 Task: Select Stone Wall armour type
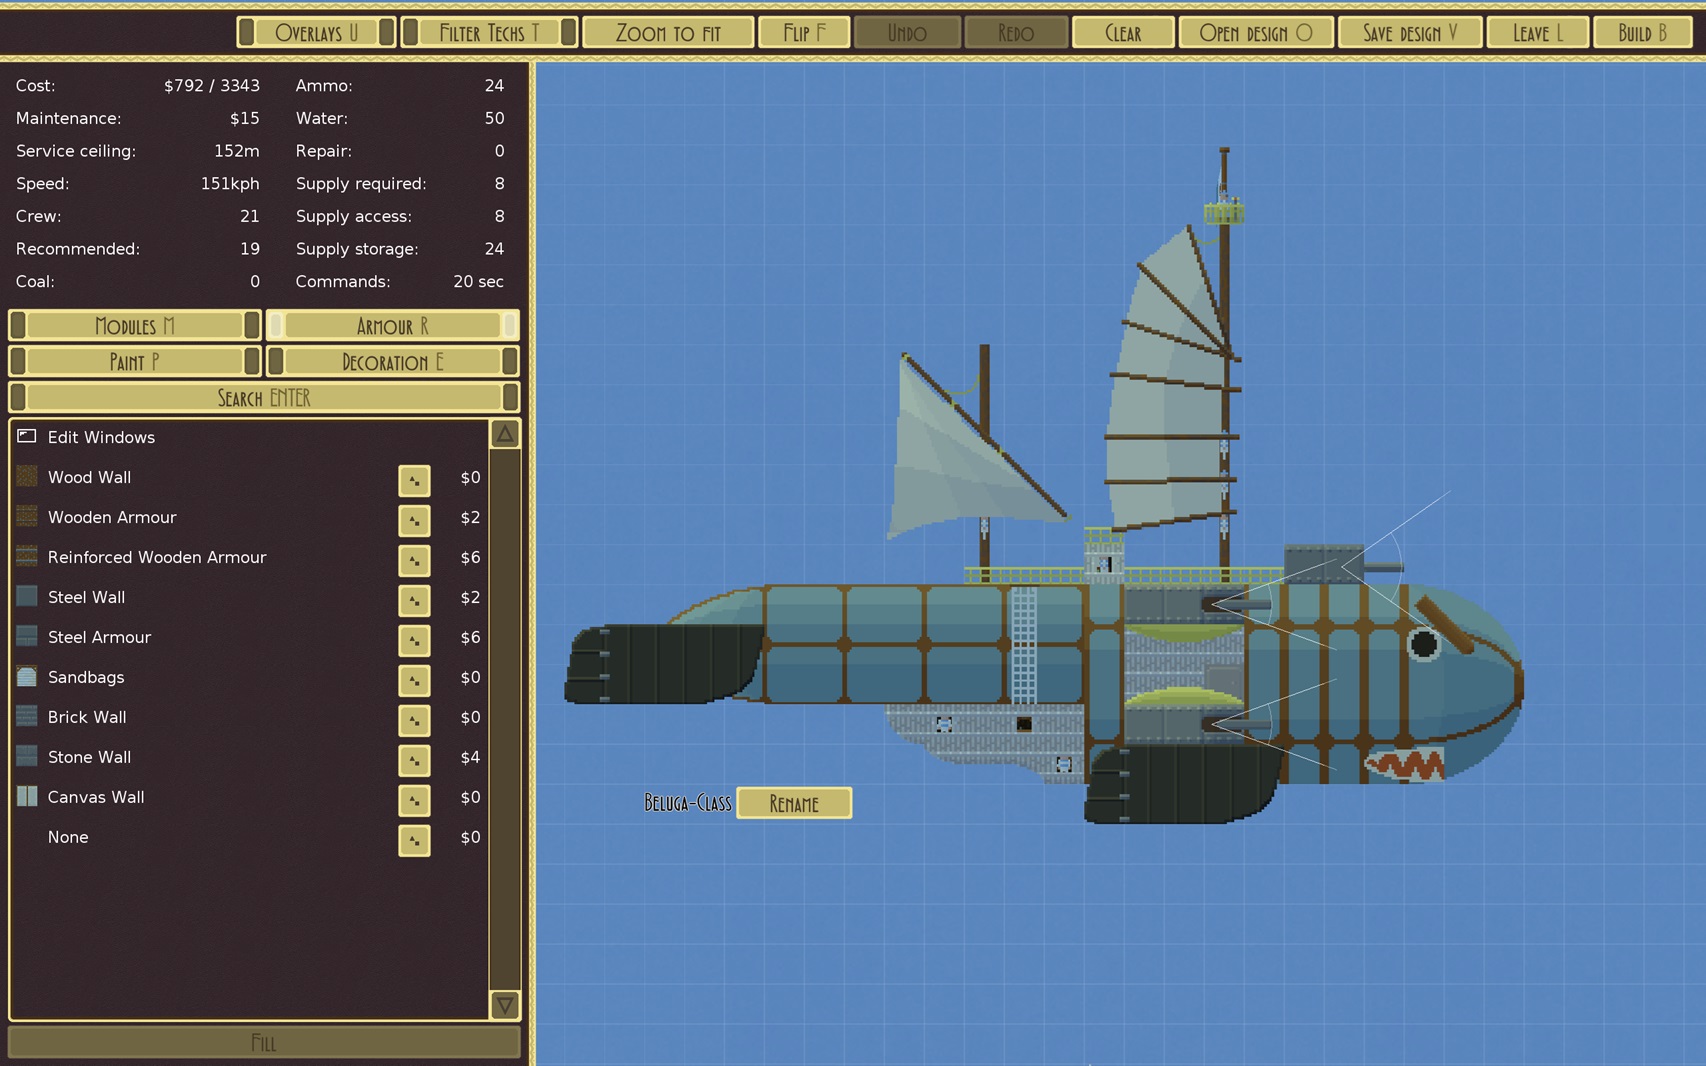(x=250, y=757)
